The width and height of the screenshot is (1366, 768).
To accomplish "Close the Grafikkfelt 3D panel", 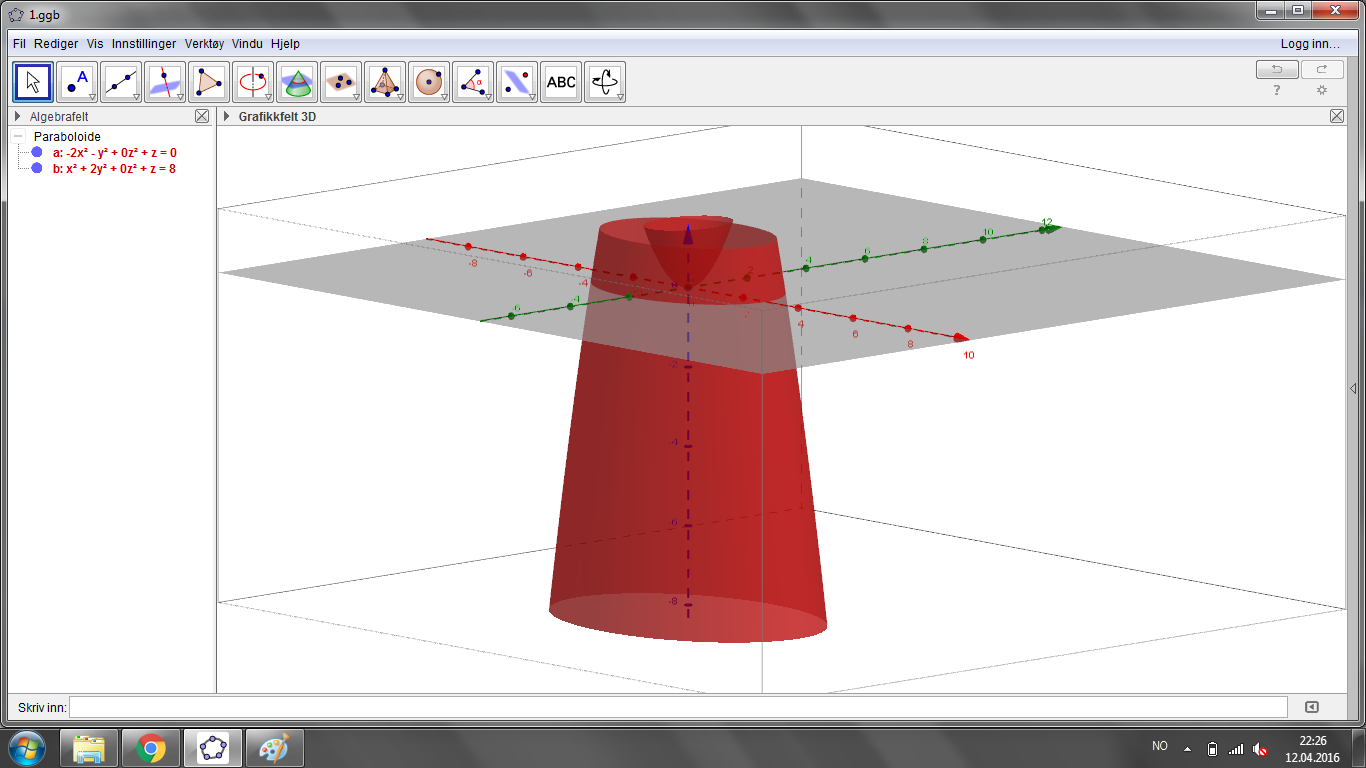I will click(x=1337, y=116).
